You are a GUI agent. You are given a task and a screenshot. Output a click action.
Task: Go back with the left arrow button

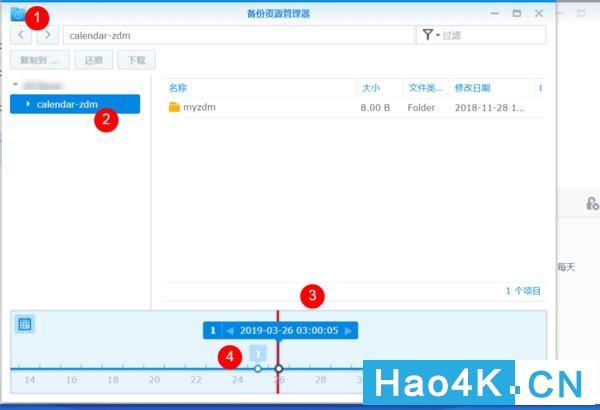[21, 35]
